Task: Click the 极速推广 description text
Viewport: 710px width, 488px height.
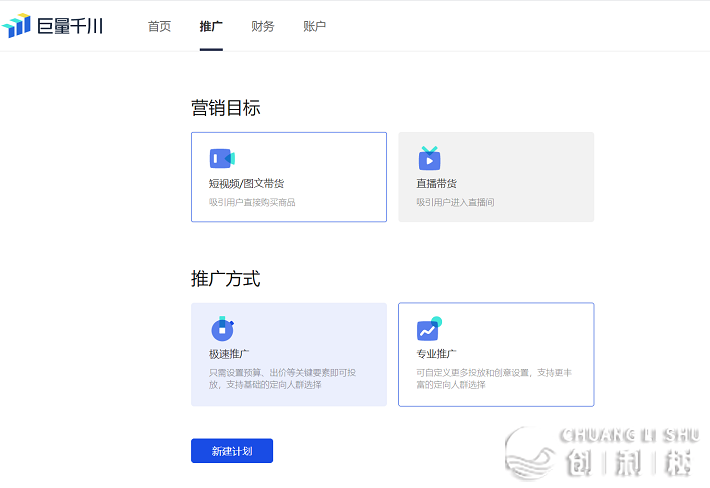Action: point(275,378)
